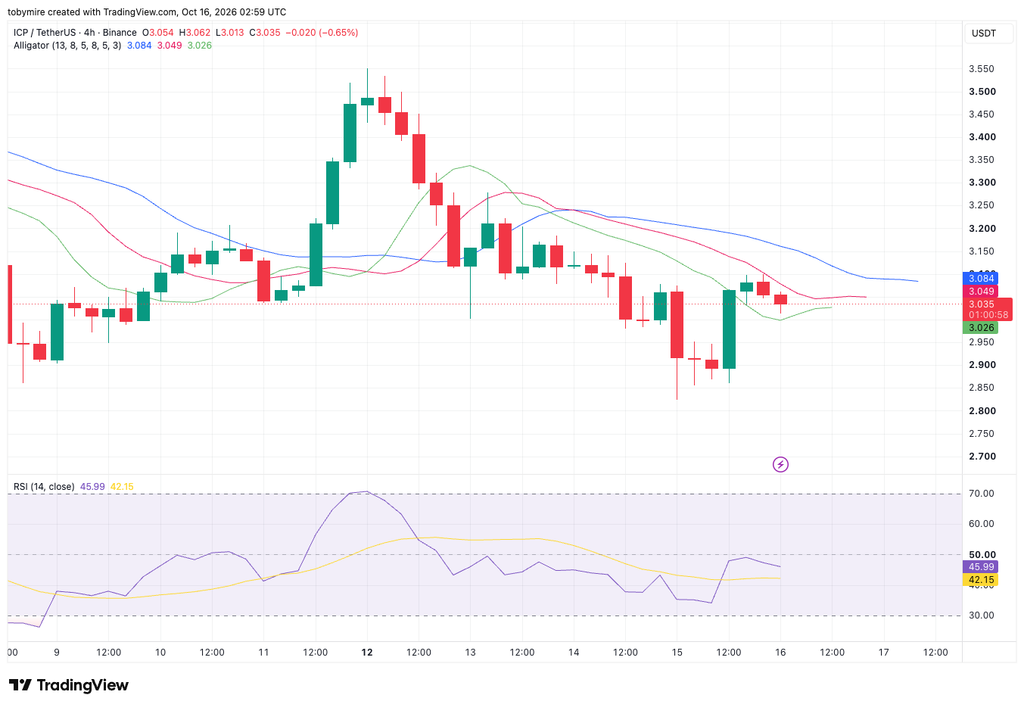Image resolution: width=1024 pixels, height=708 pixels.
Task: Click the purple lightning bolt event icon
Action: [780, 464]
